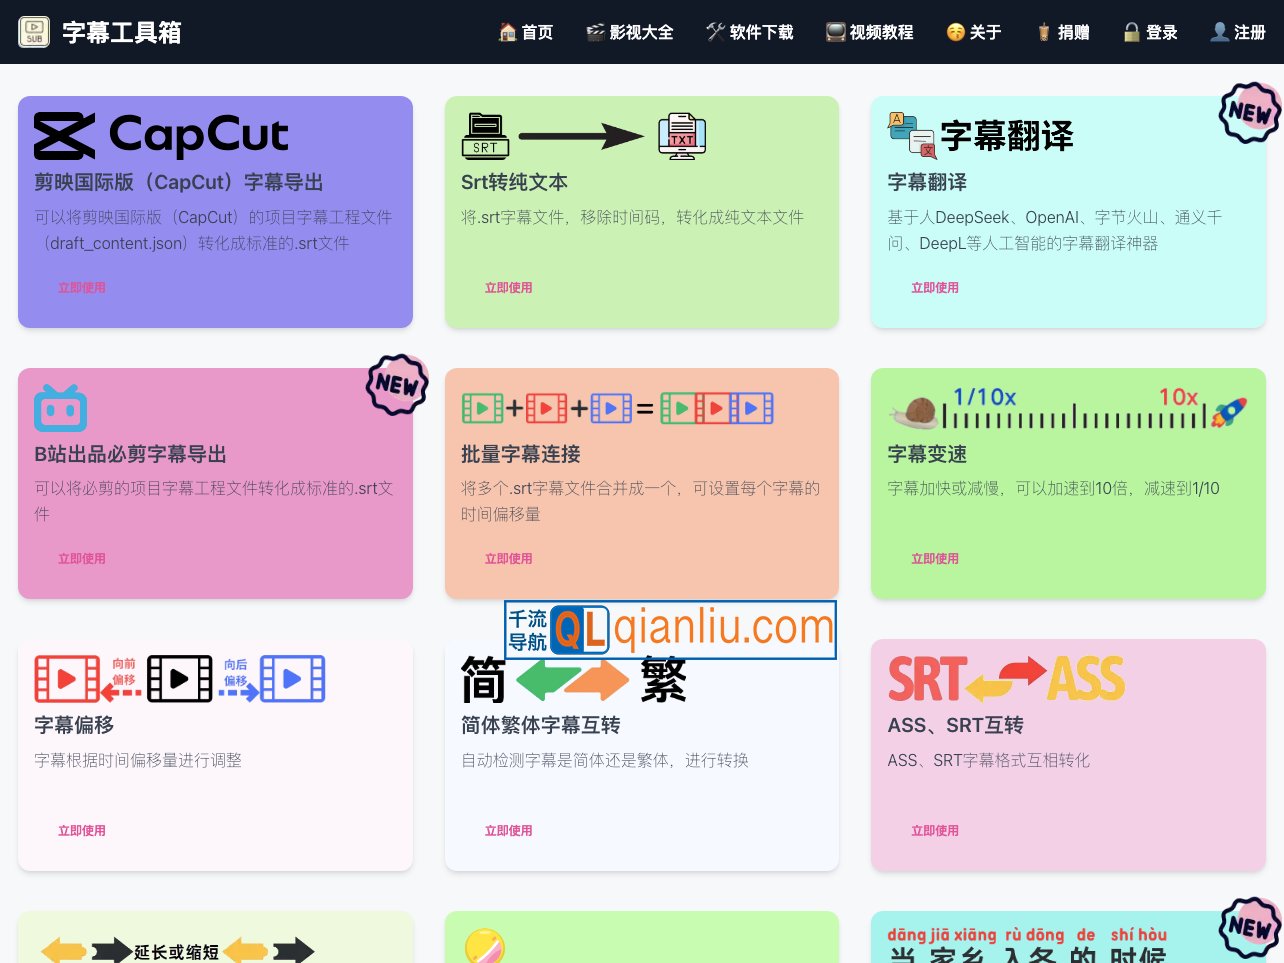Click the bilibili TV icon on B站出品必剪 card

click(60, 407)
